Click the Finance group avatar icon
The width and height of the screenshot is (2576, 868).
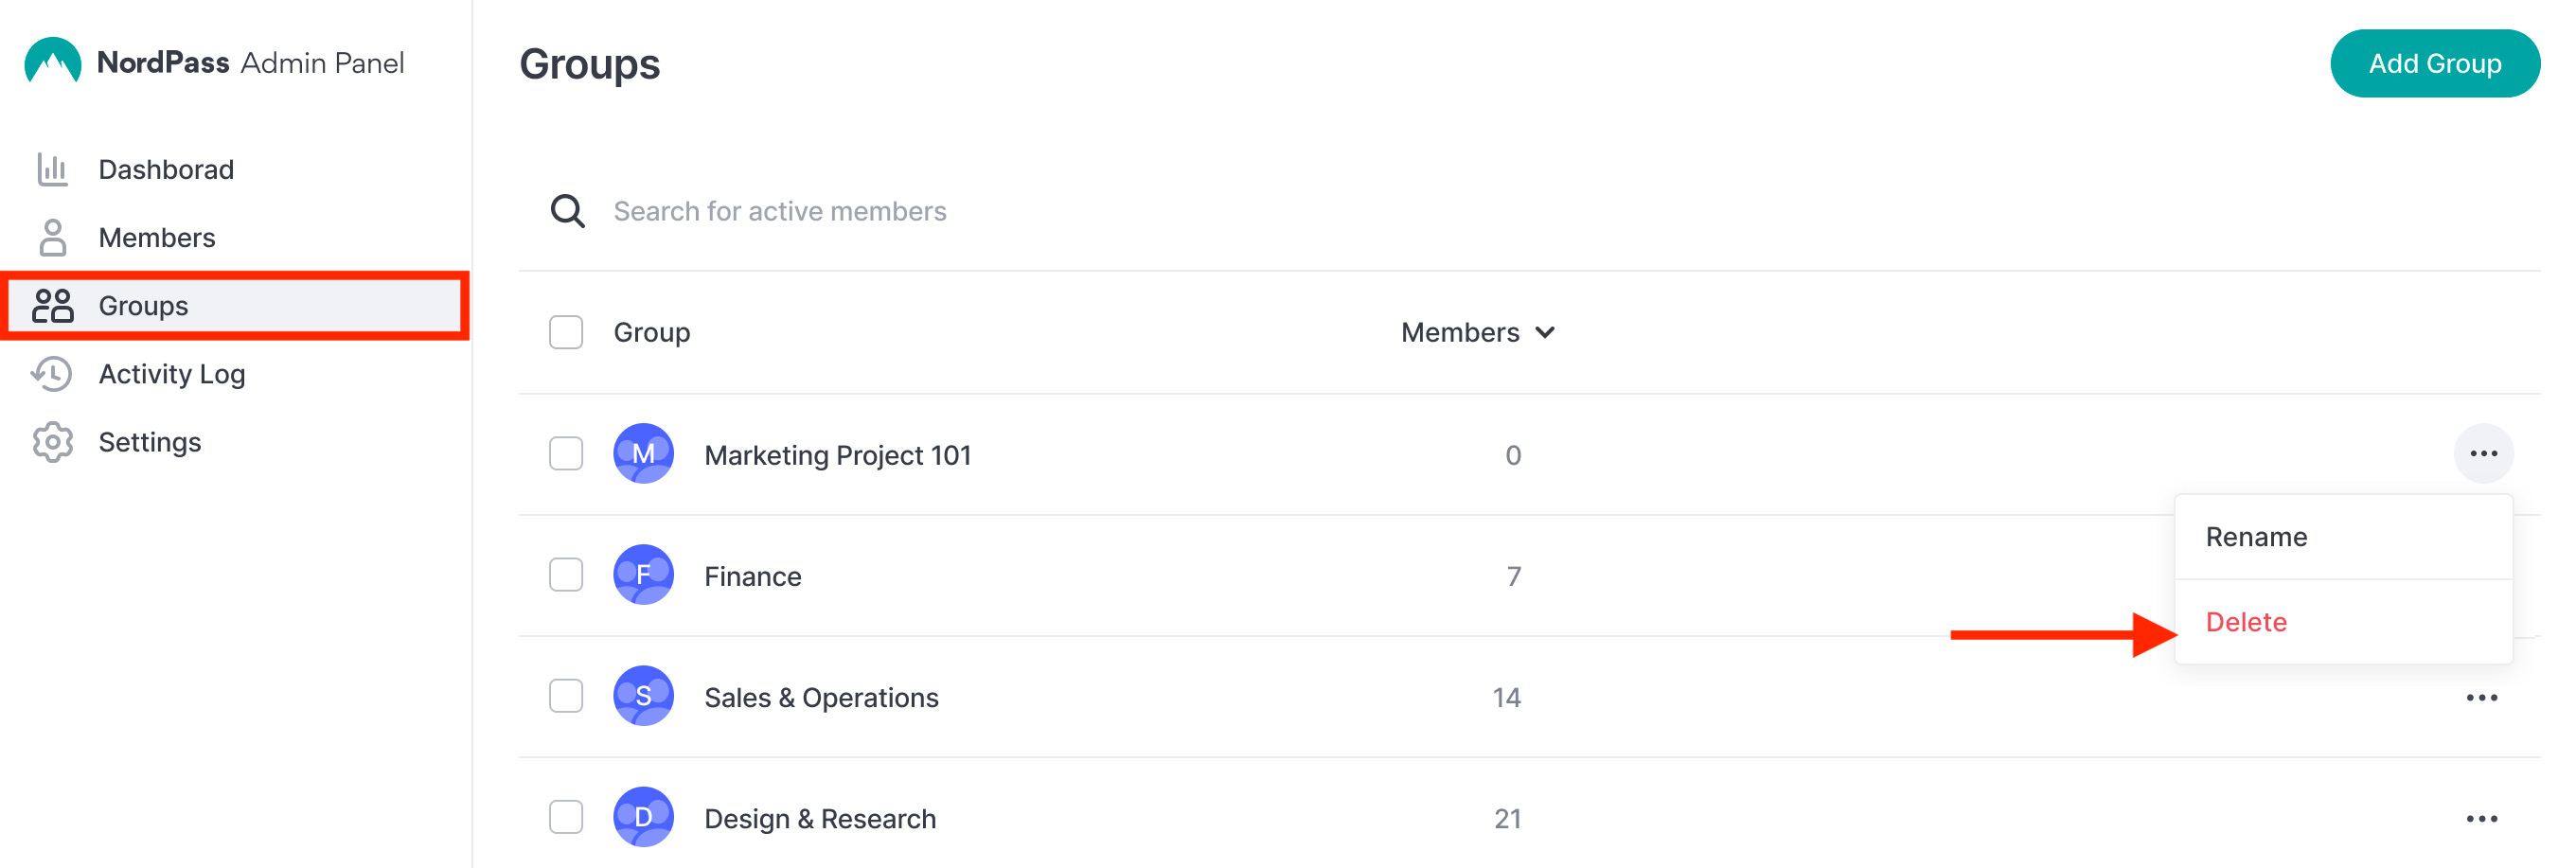[643, 575]
